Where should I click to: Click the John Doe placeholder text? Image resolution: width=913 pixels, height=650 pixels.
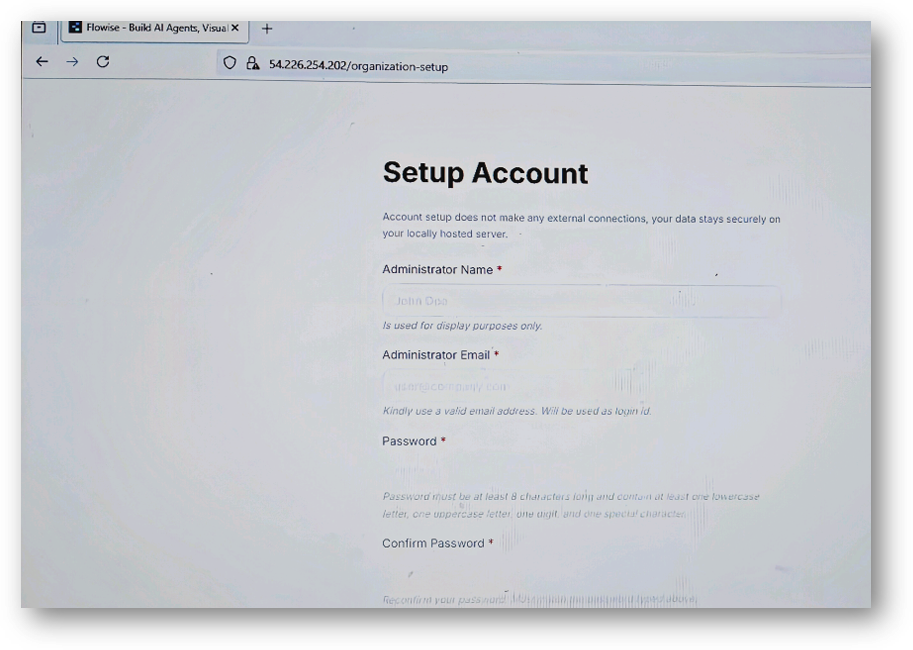[420, 300]
